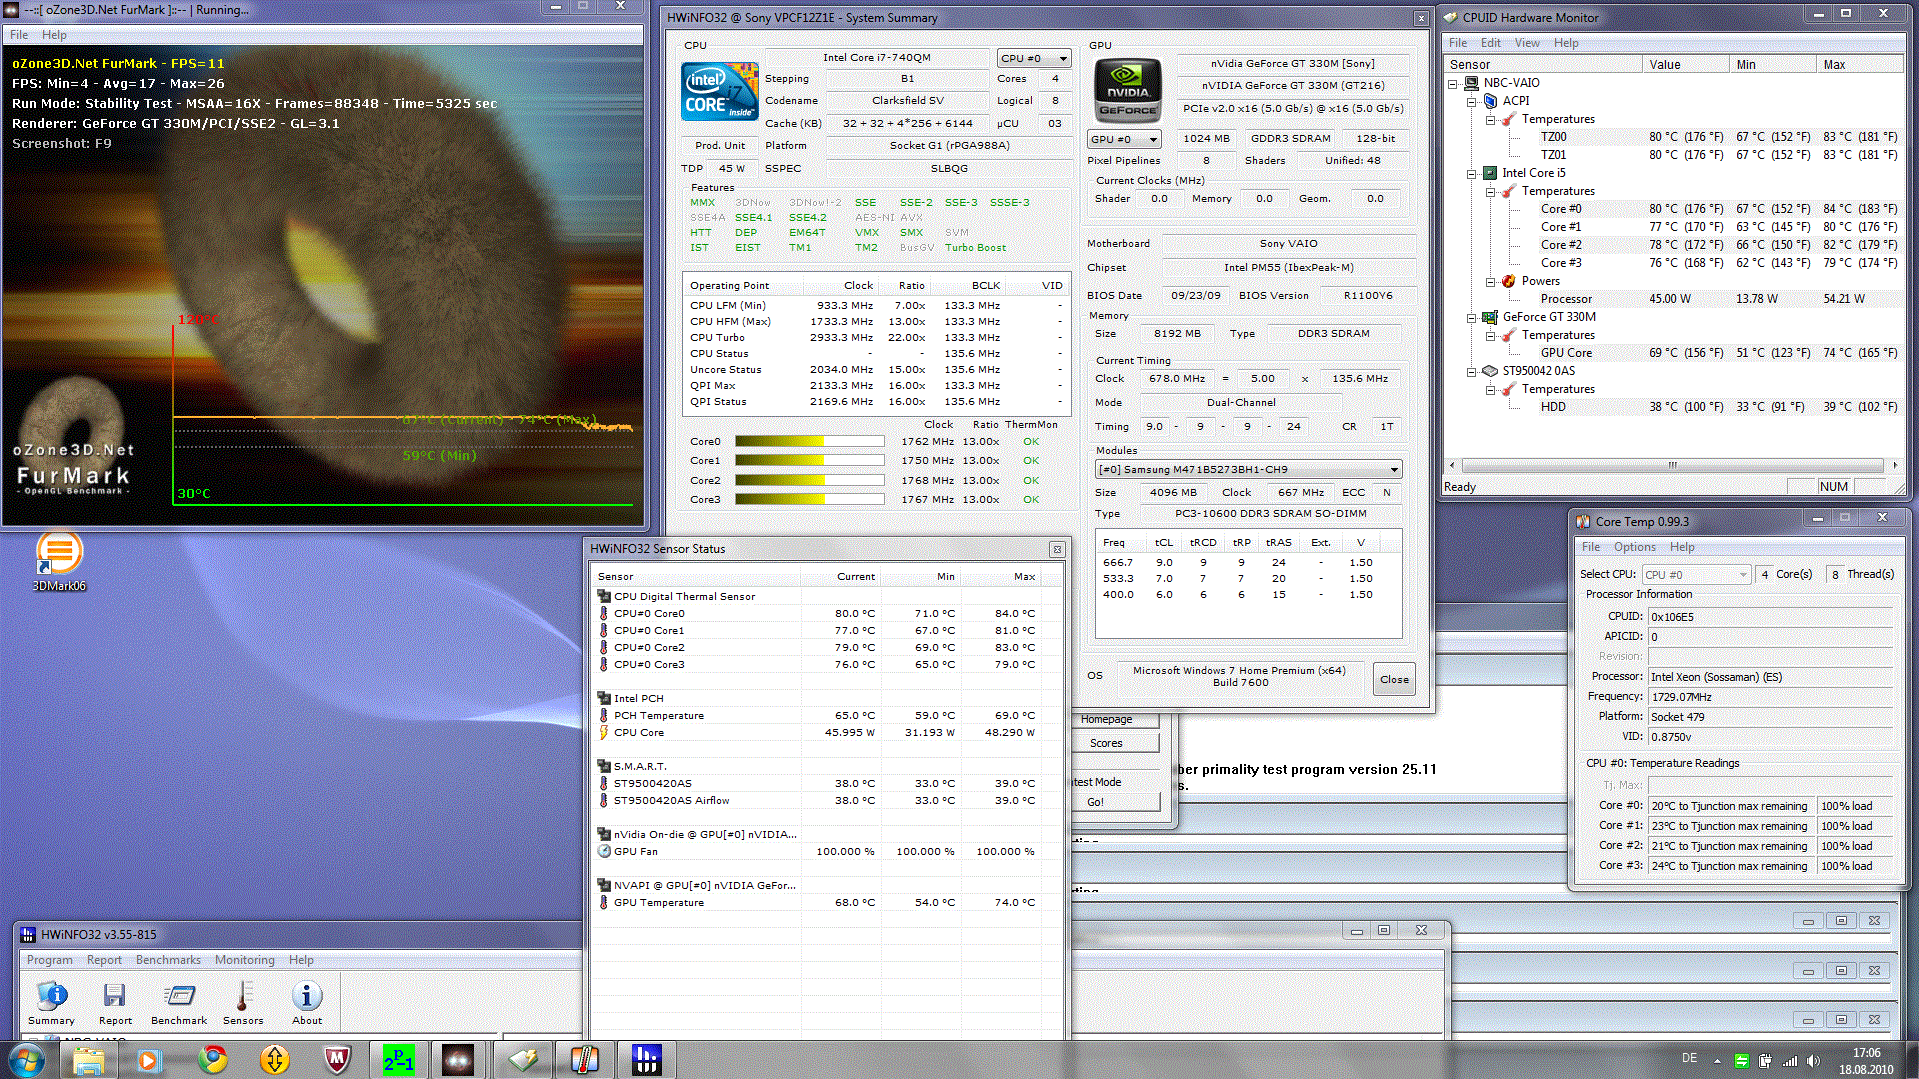Open the Sensors thermometer tool in HWiNFO32
This screenshot has height=1079, width=1919.
click(243, 1003)
